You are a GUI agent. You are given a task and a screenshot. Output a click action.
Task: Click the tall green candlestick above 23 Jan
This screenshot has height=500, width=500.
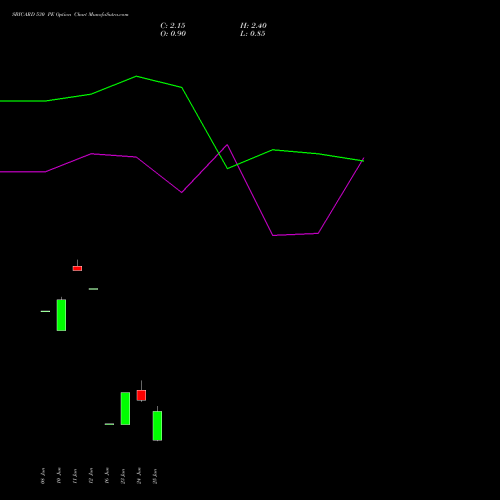click(125, 408)
